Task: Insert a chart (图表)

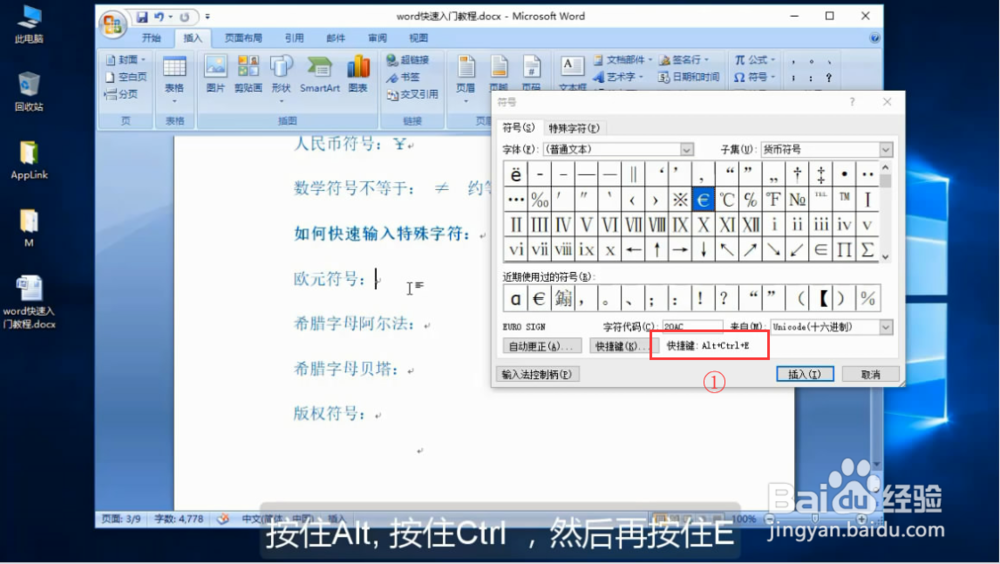Action: point(358,74)
